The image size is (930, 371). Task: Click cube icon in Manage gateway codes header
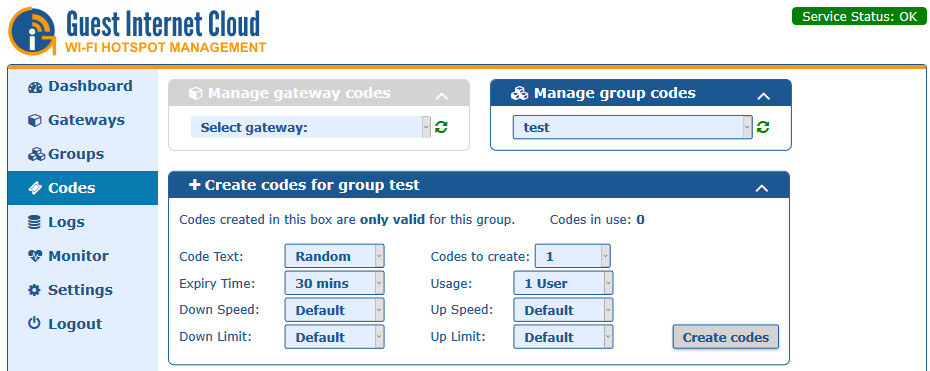coord(195,94)
